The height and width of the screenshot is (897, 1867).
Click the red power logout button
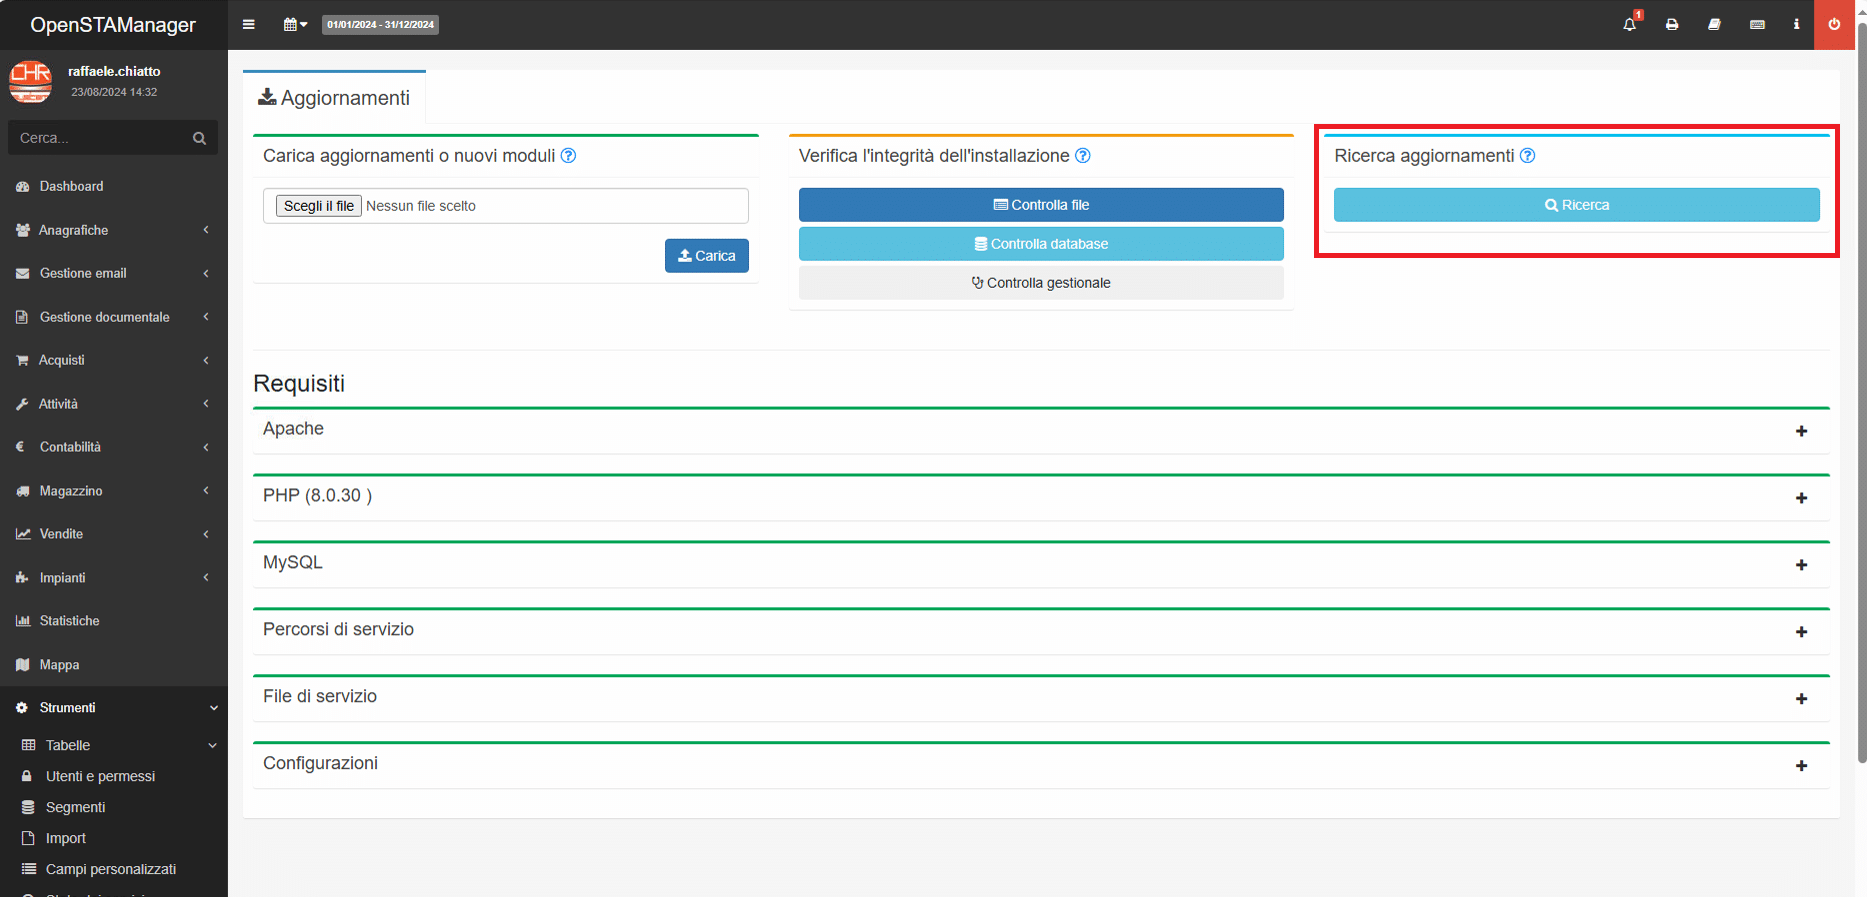[x=1834, y=25]
